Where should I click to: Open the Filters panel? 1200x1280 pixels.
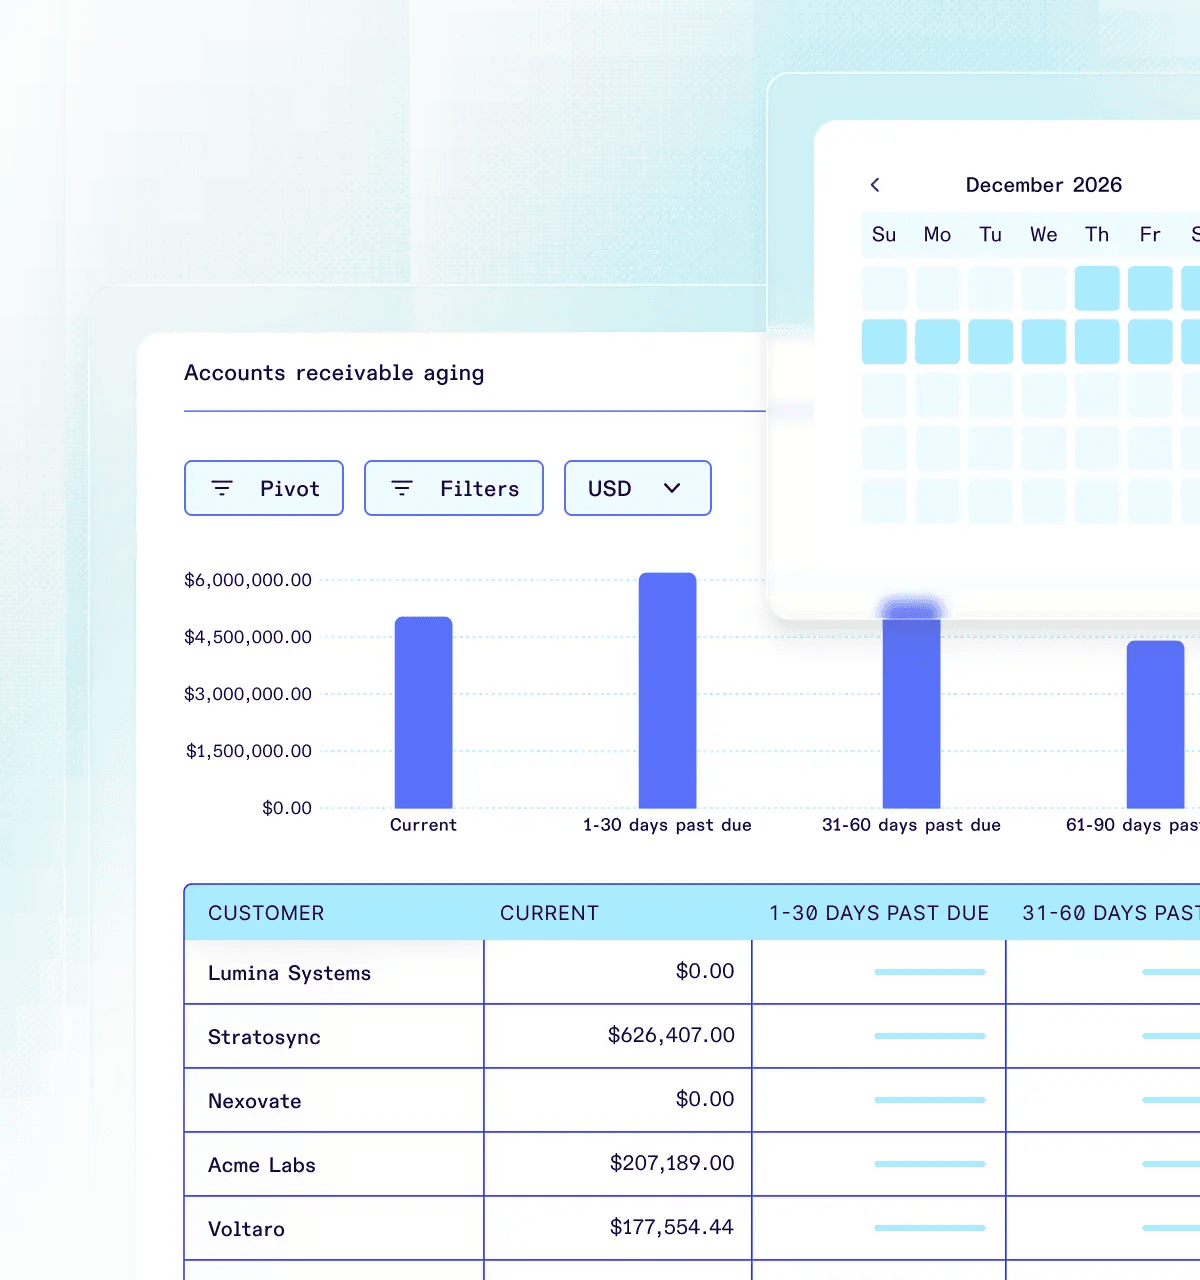(x=454, y=488)
